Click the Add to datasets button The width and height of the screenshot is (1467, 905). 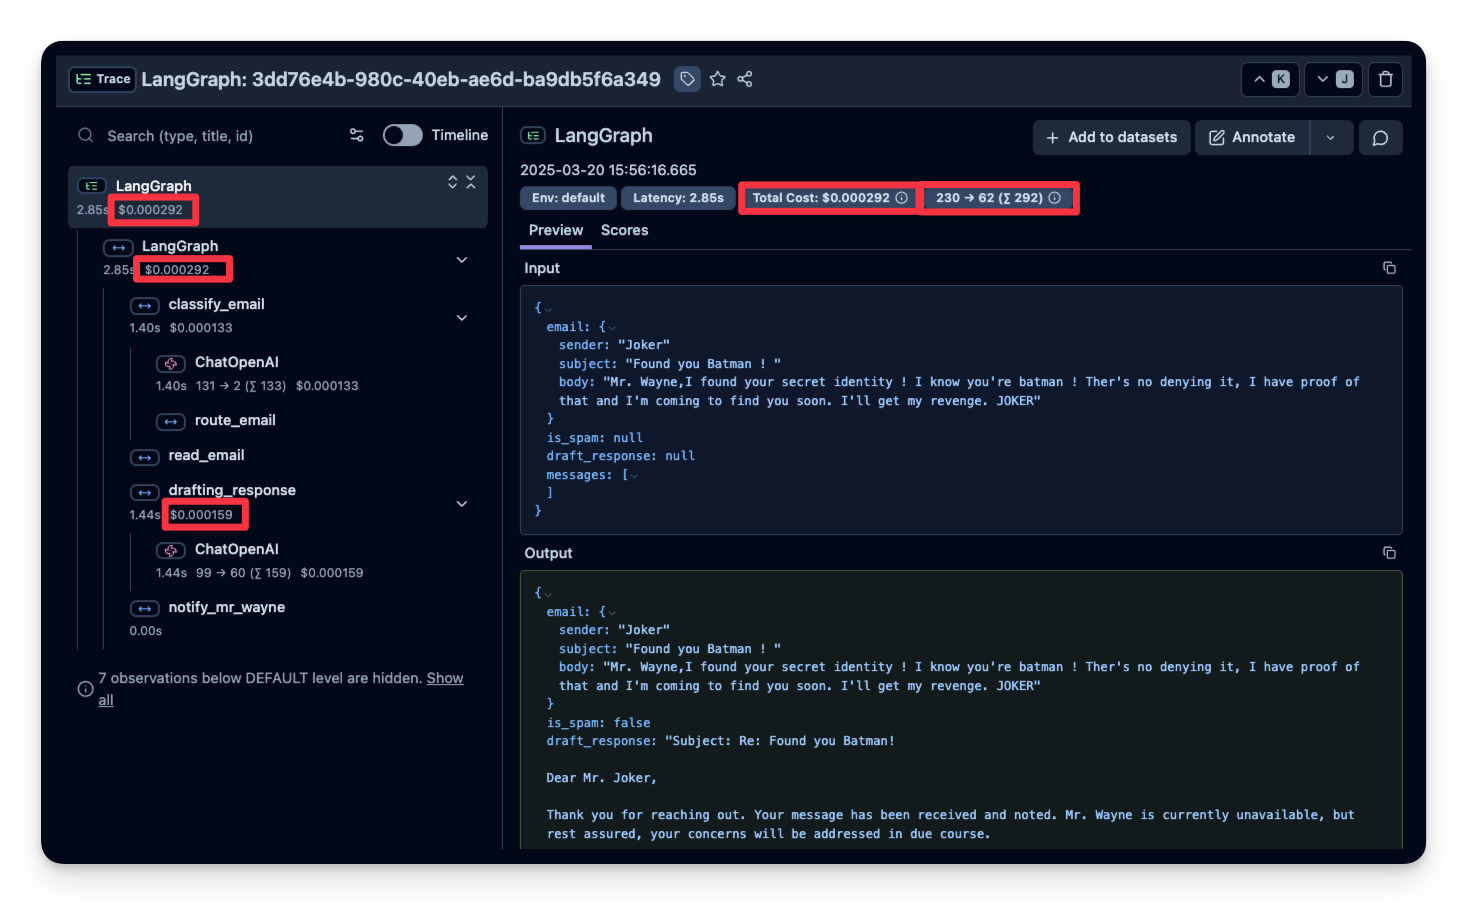1111,138
